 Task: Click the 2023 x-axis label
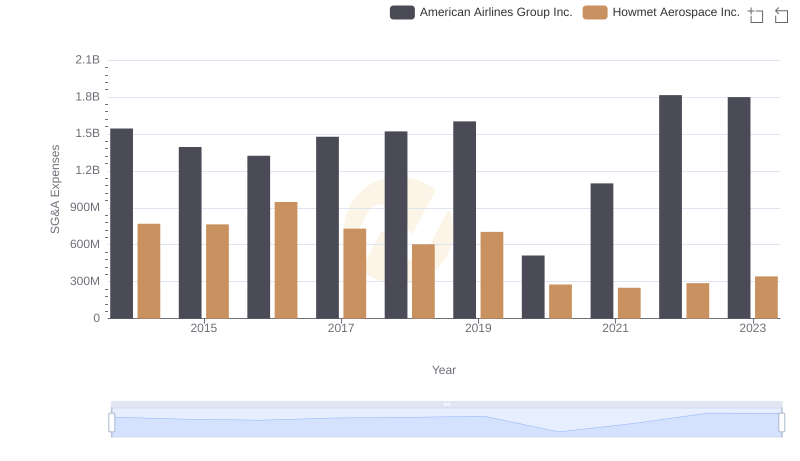point(753,328)
